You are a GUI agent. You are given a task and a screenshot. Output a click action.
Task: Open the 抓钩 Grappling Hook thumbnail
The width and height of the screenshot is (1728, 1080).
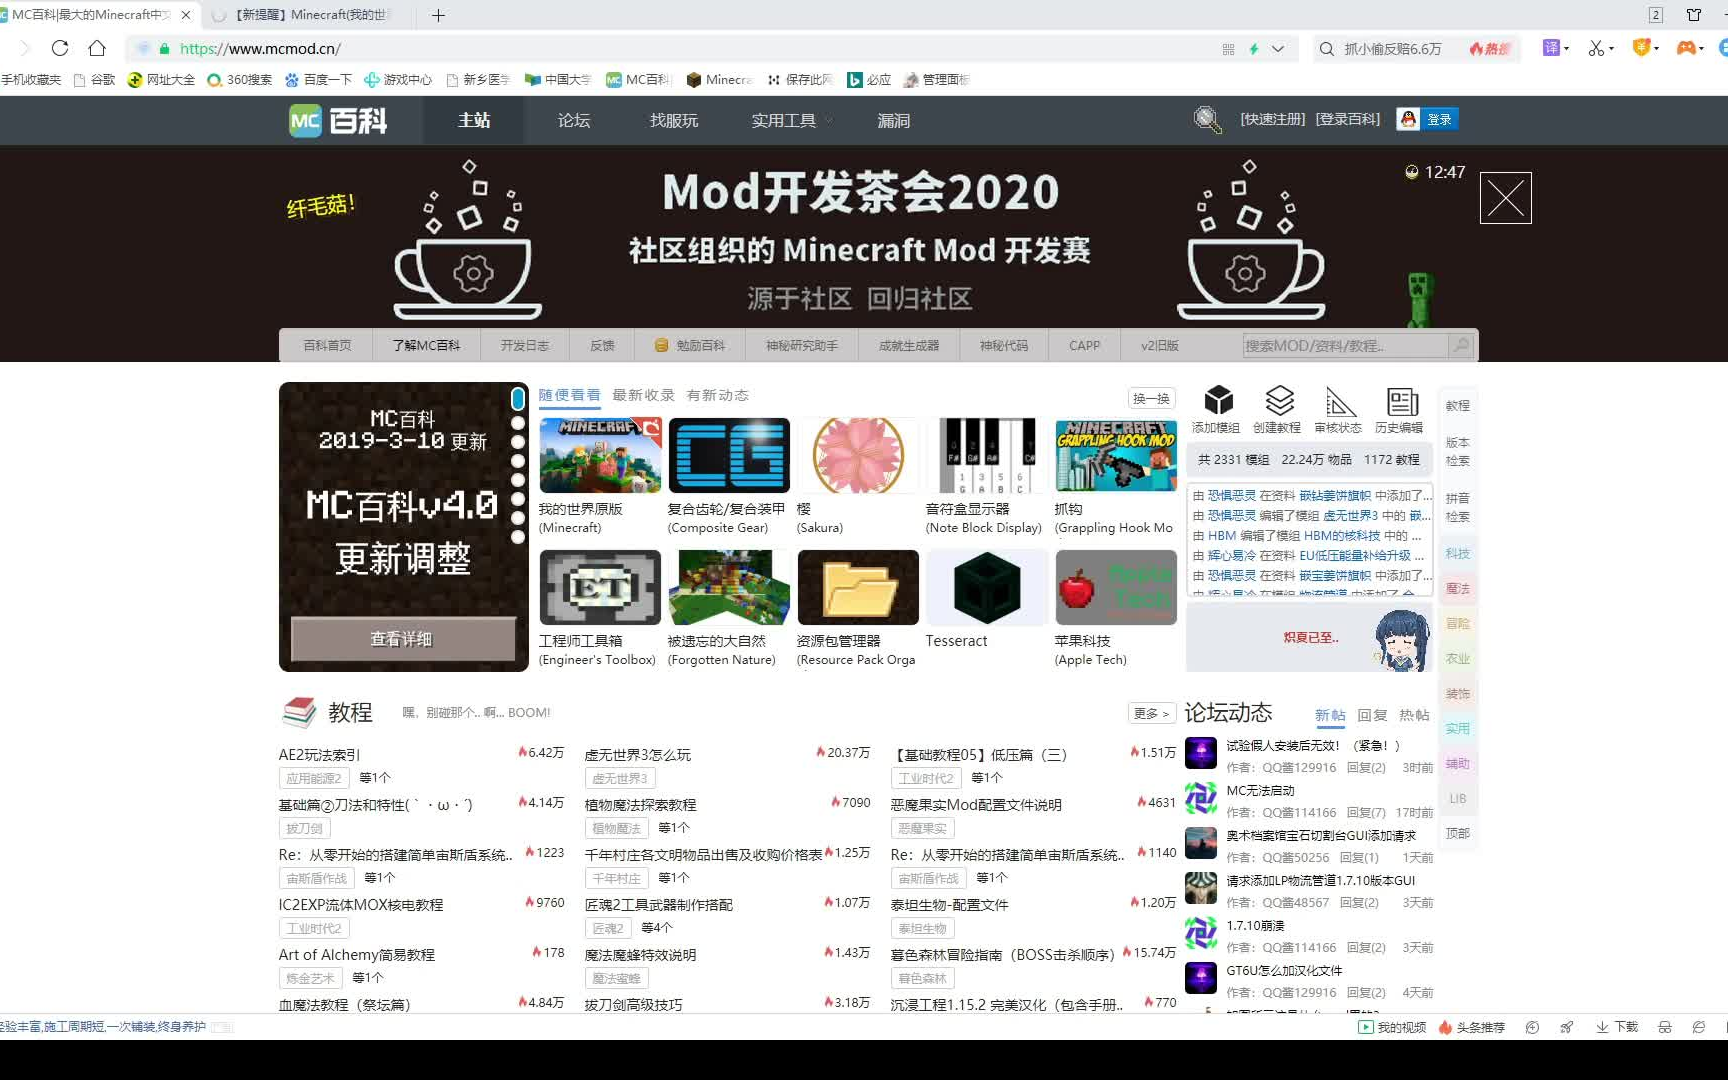point(1116,455)
